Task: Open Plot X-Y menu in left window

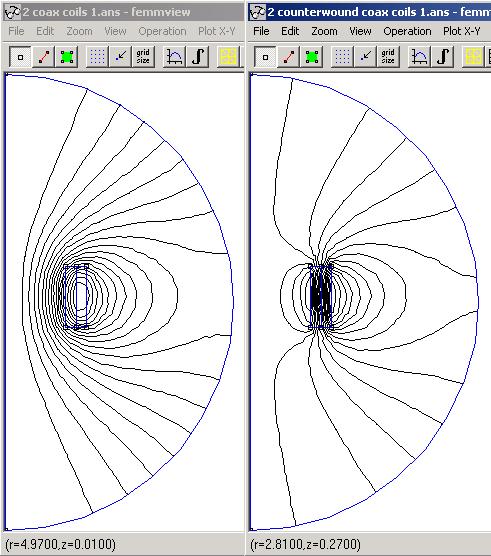Action: point(217,31)
